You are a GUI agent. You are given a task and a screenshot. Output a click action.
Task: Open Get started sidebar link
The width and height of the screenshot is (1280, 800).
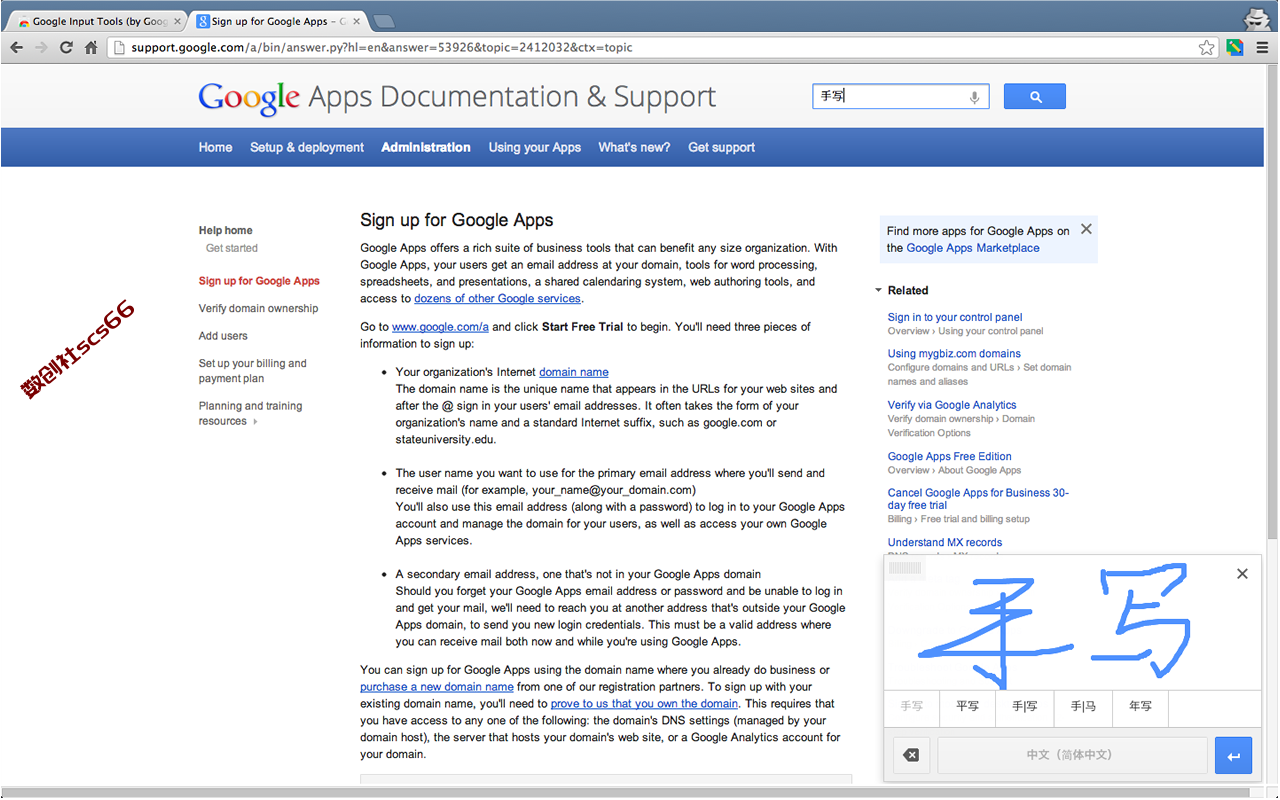click(231, 248)
